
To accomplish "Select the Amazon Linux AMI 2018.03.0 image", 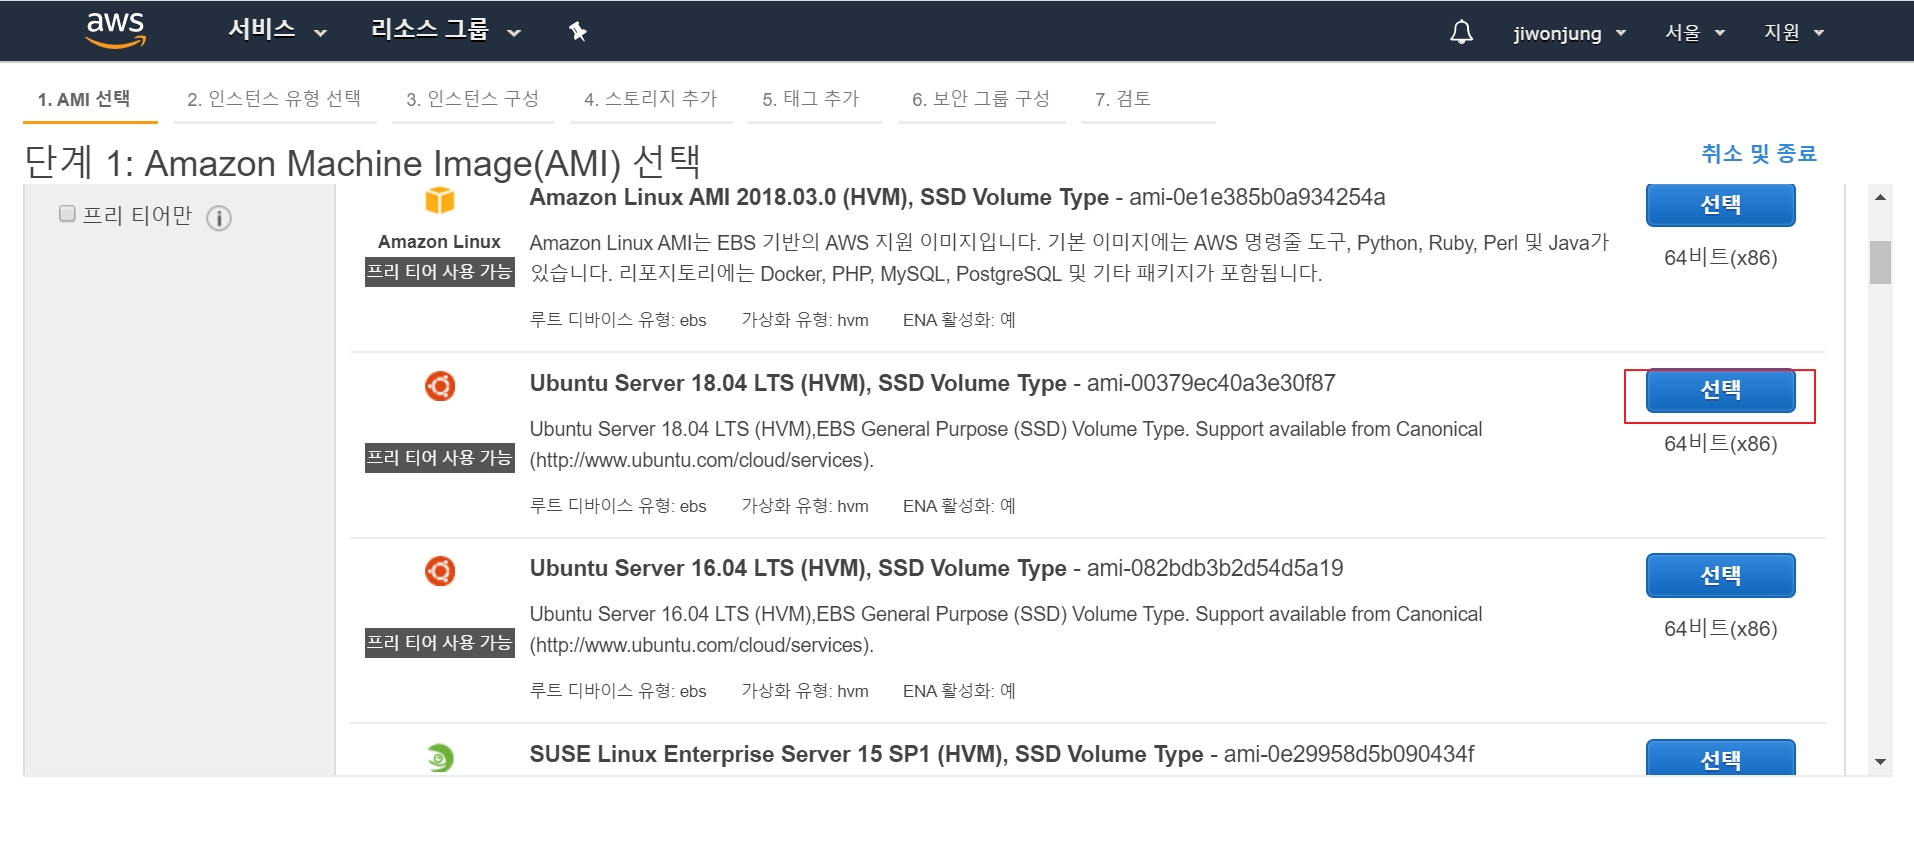I will [1720, 204].
